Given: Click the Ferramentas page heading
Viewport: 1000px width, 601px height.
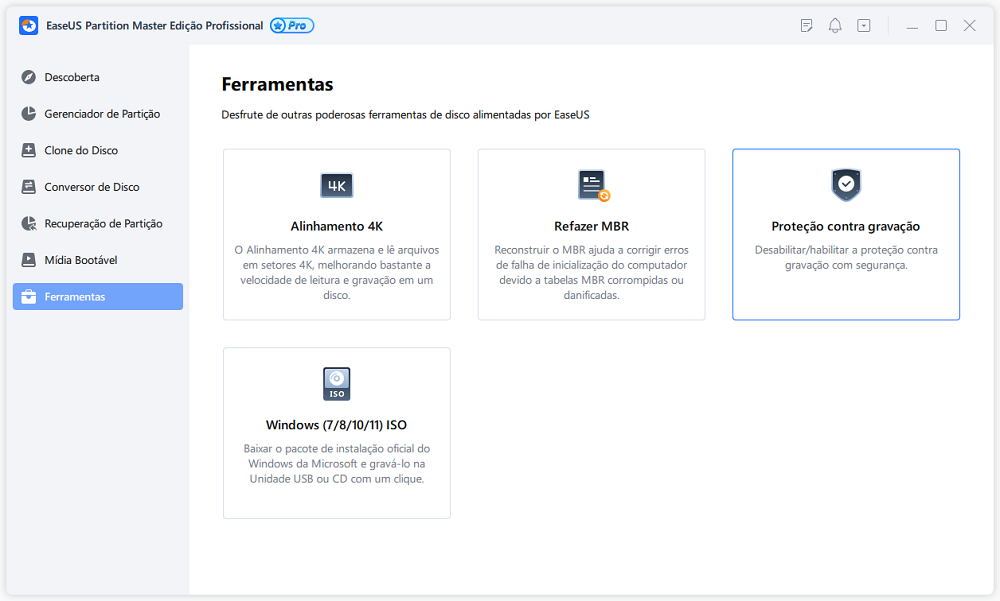Looking at the screenshot, I should [277, 84].
